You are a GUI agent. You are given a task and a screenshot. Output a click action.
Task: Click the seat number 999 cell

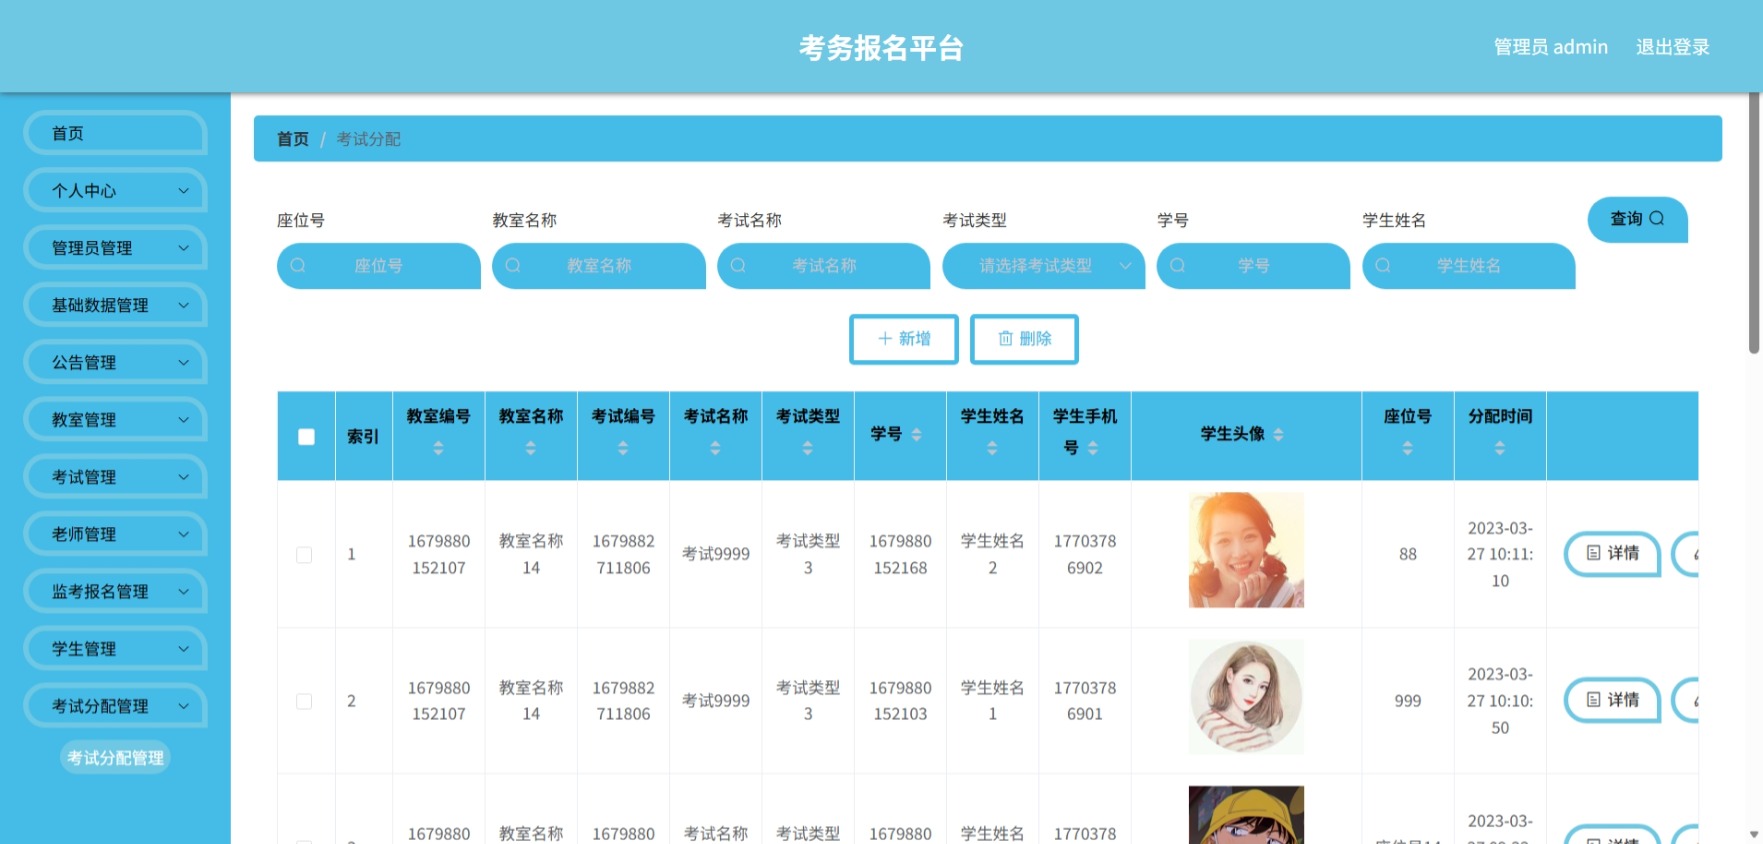click(1407, 701)
